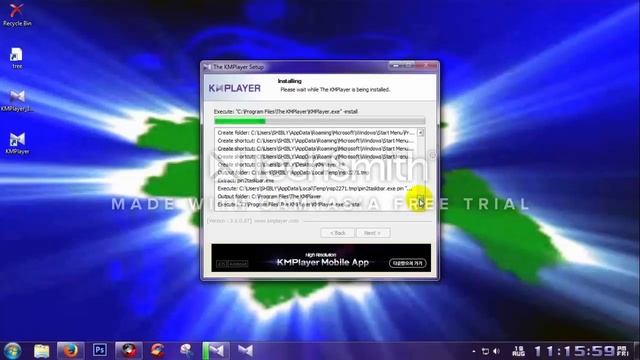The height and width of the screenshot is (360, 640).
Task: Click the red-orange swirl taskbar icon
Action: point(158,351)
